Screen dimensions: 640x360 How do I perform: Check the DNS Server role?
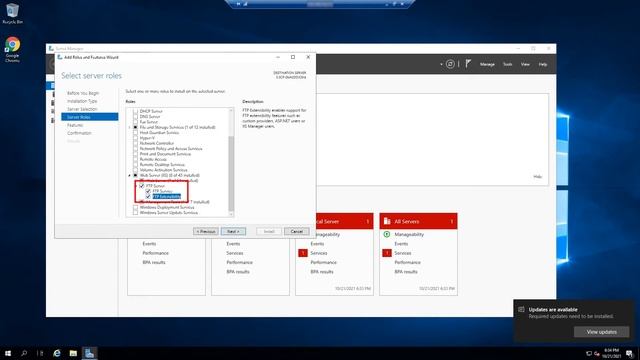tap(136, 116)
